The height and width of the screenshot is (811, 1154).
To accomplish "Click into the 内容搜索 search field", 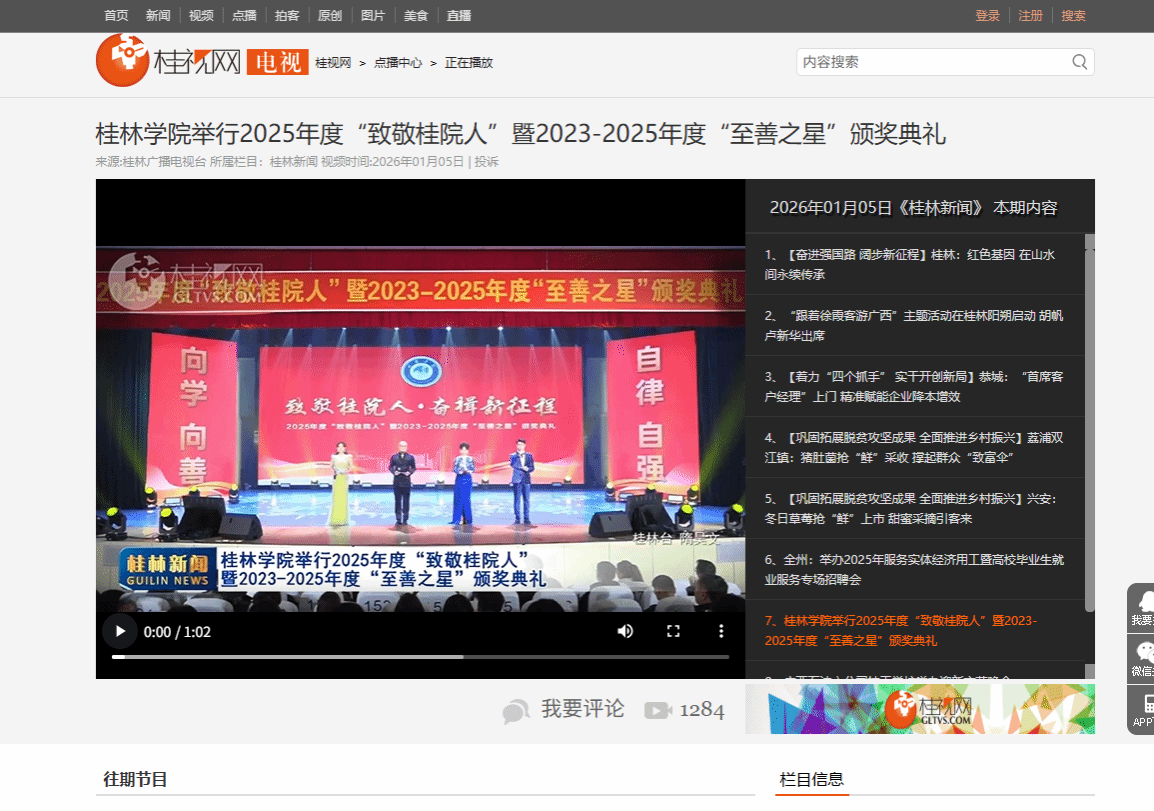I will pyautogui.click(x=930, y=62).
